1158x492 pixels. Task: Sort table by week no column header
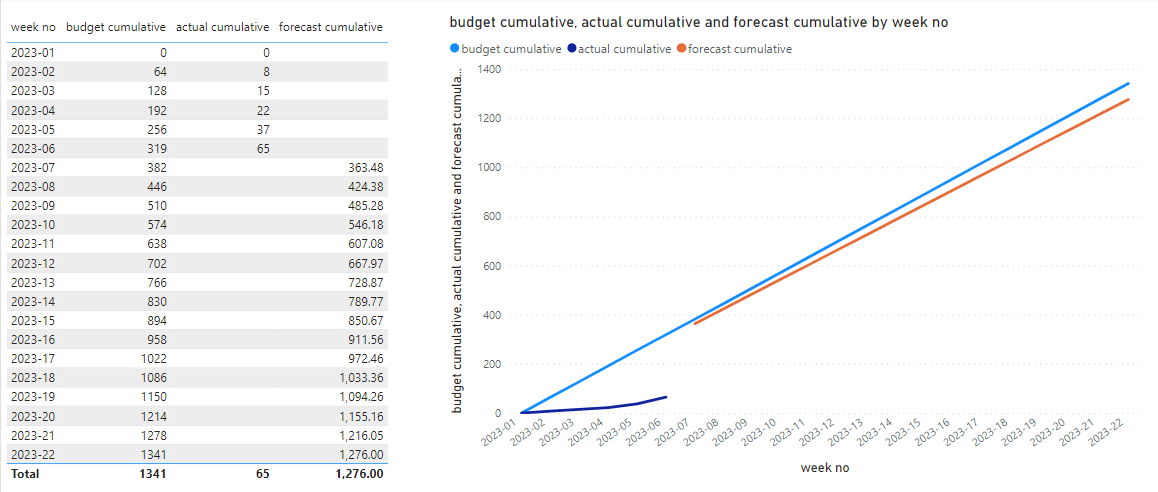click(33, 27)
